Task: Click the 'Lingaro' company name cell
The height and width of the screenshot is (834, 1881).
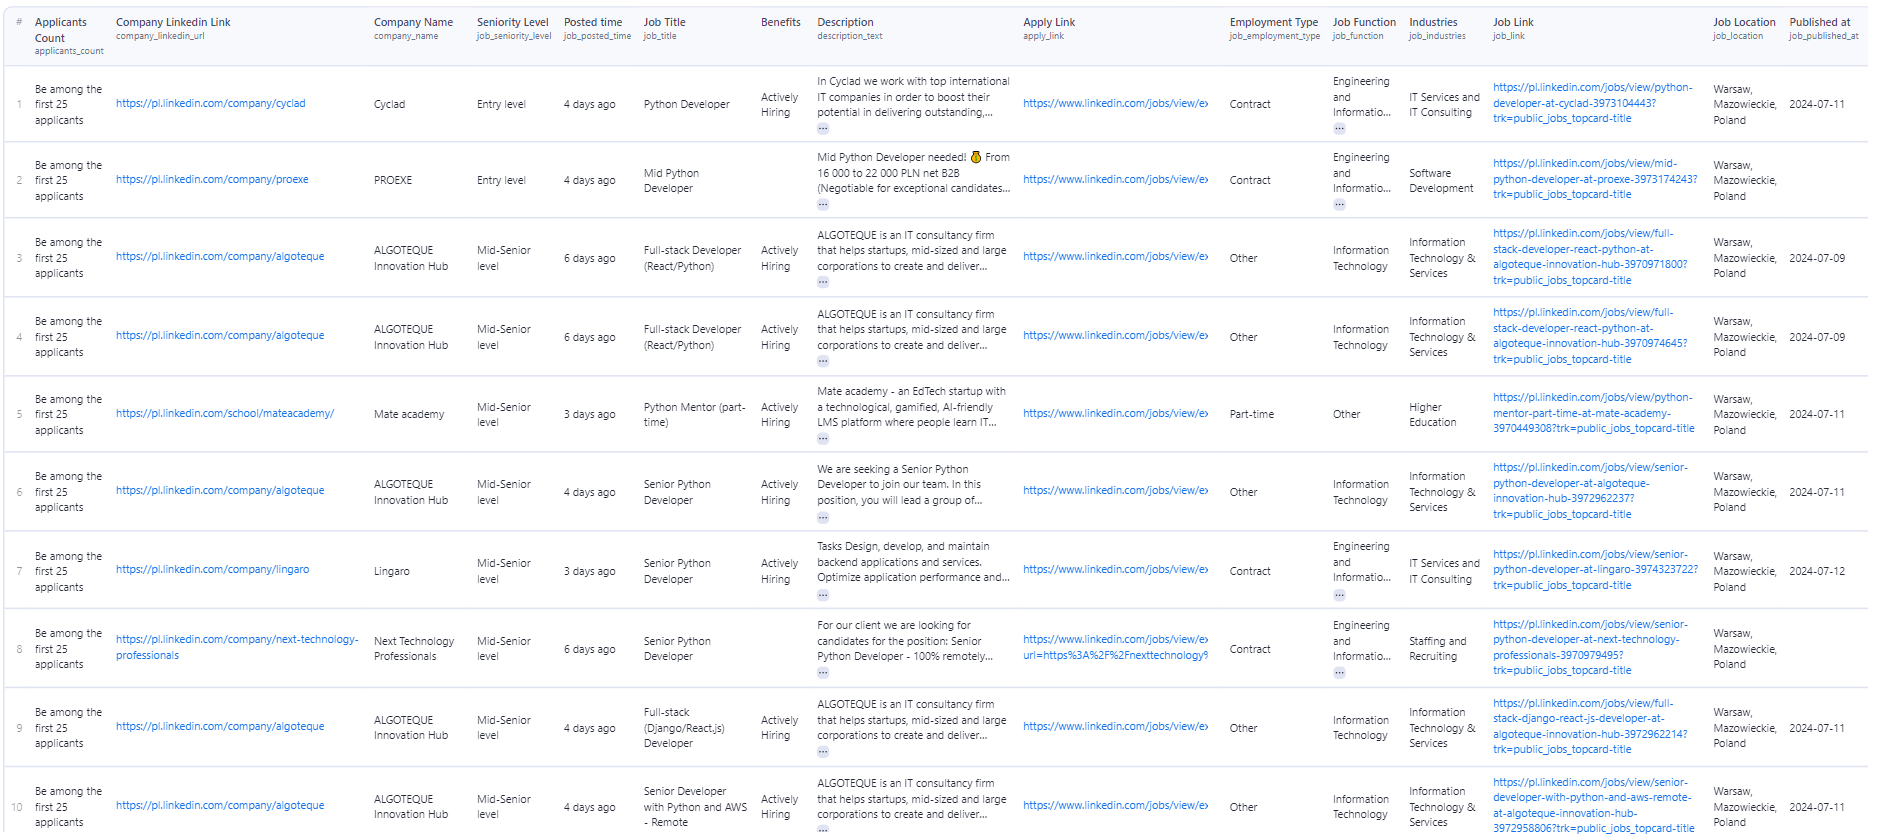Action: [392, 571]
